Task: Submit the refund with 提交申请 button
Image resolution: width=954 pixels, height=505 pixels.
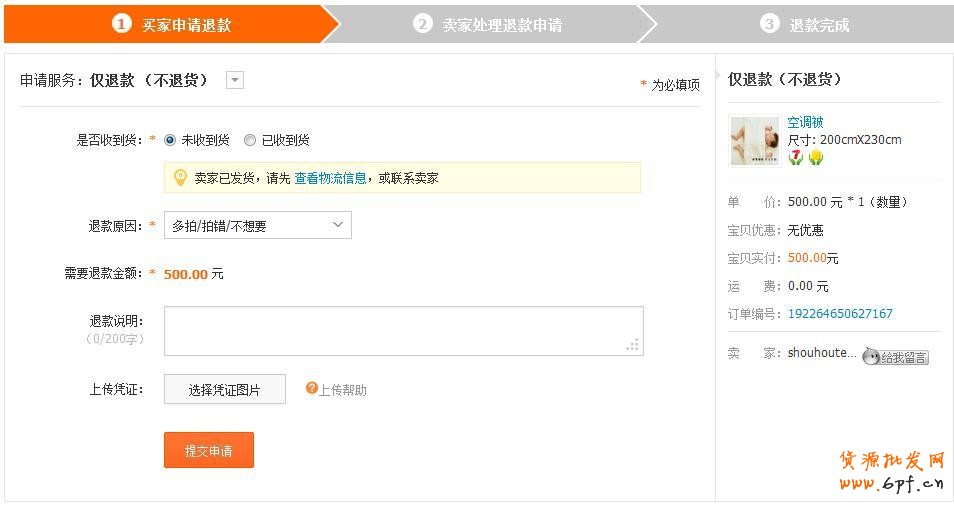Action: pyautogui.click(x=209, y=450)
